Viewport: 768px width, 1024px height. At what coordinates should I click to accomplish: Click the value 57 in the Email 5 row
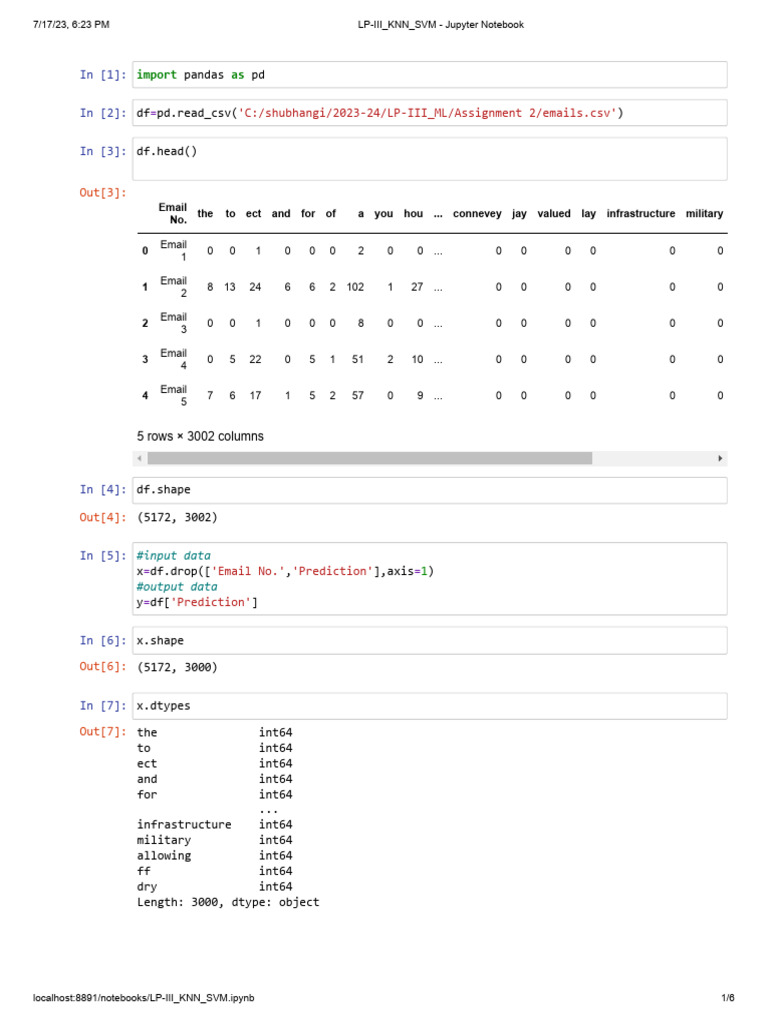(x=357, y=395)
